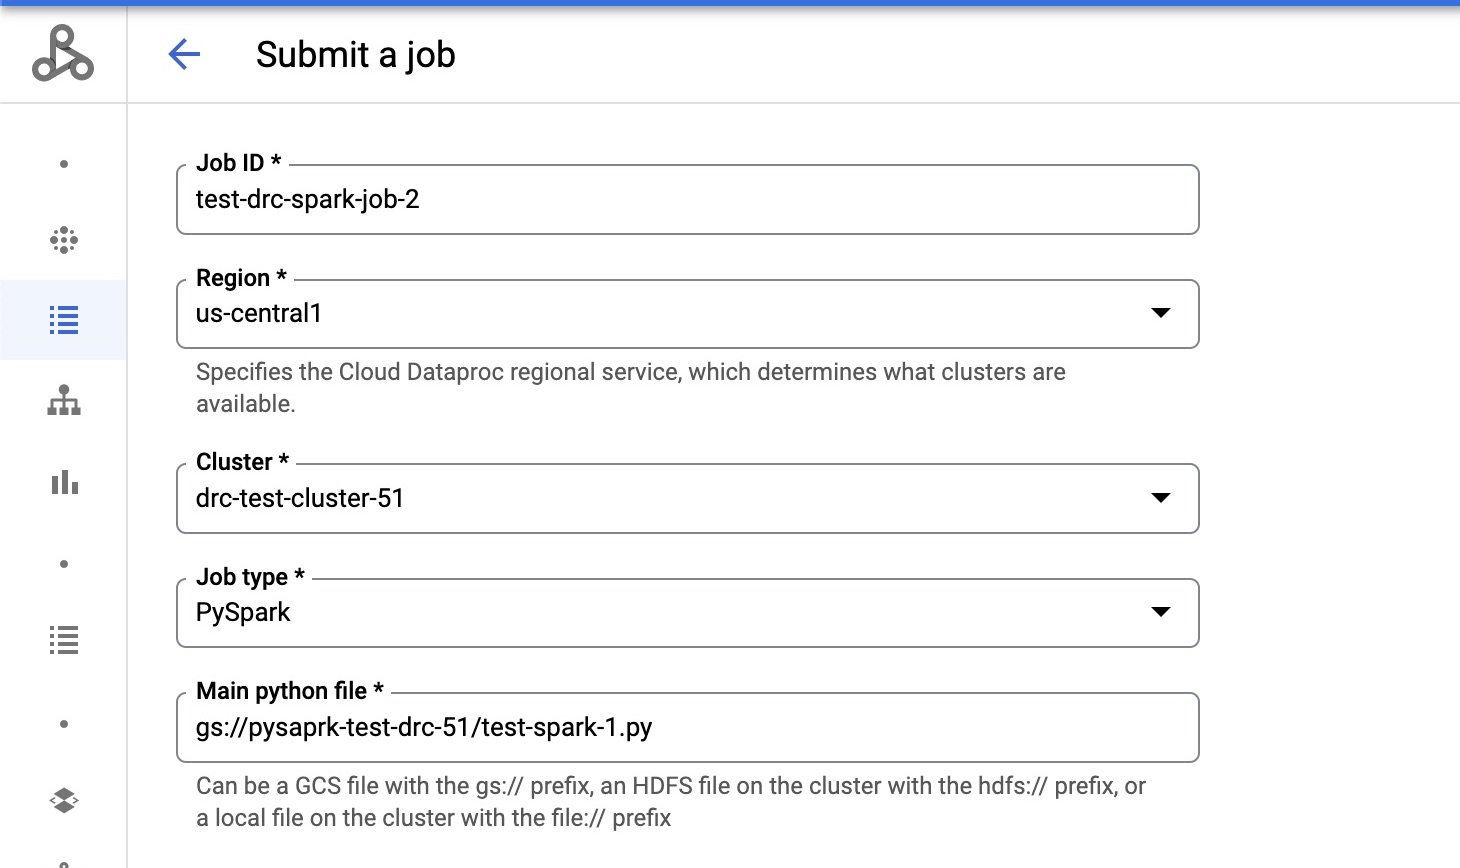Screen dimensions: 1460x868
Task: Go back using the arrow icon
Action: 184,54
